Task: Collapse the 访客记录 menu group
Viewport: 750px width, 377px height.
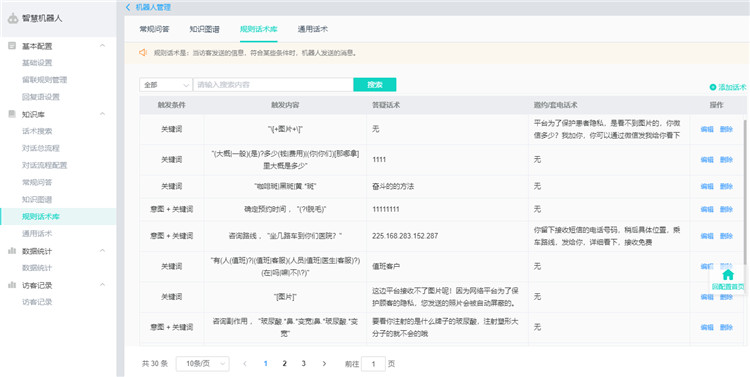Action: pyautogui.click(x=102, y=285)
